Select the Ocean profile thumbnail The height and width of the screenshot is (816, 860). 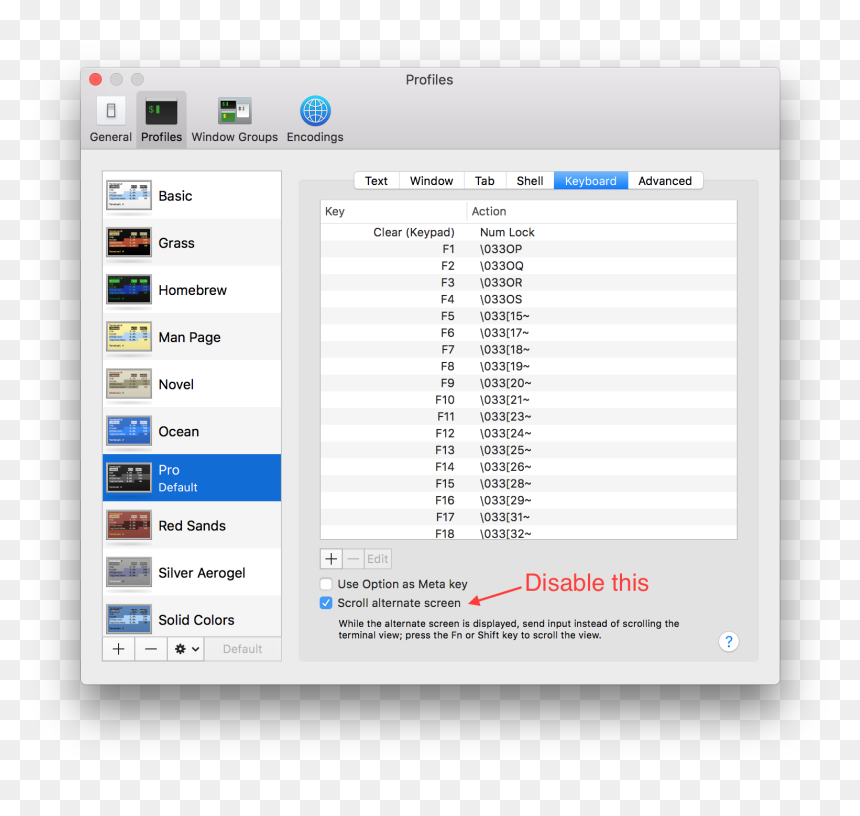[x=129, y=432]
